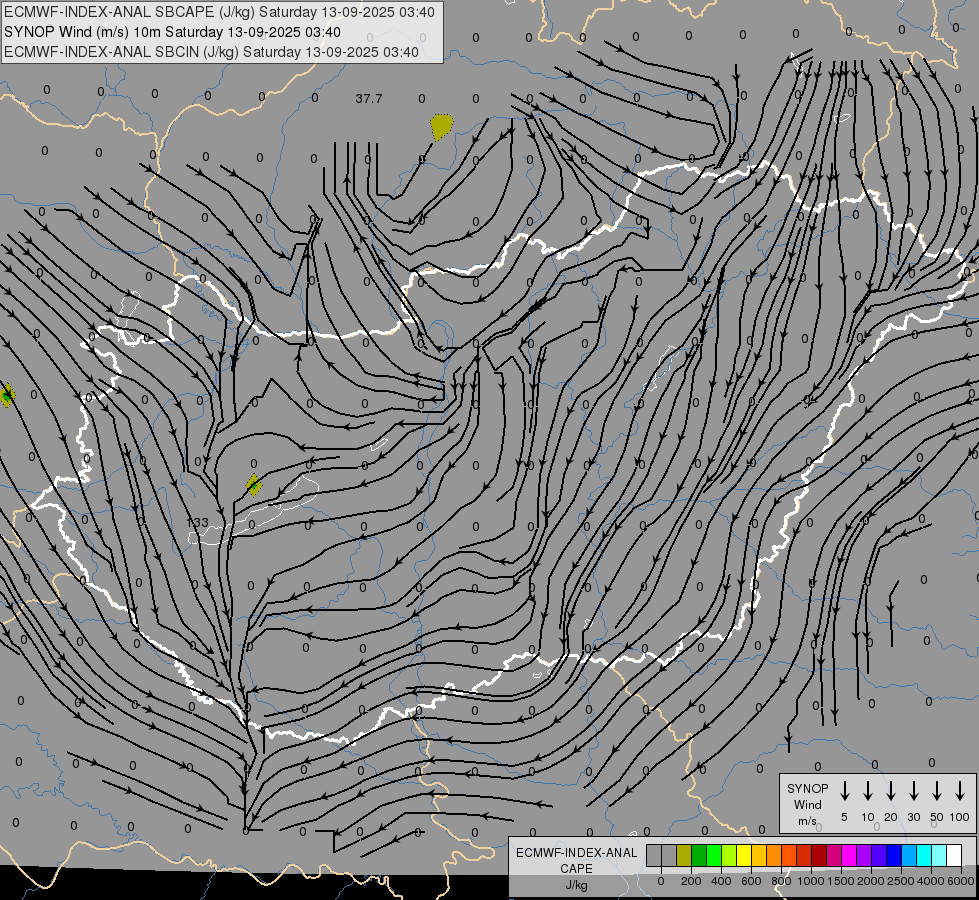This screenshot has height=900, width=979.
Task: Select the pure blue CAPE legend swatch
Action: click(x=894, y=855)
